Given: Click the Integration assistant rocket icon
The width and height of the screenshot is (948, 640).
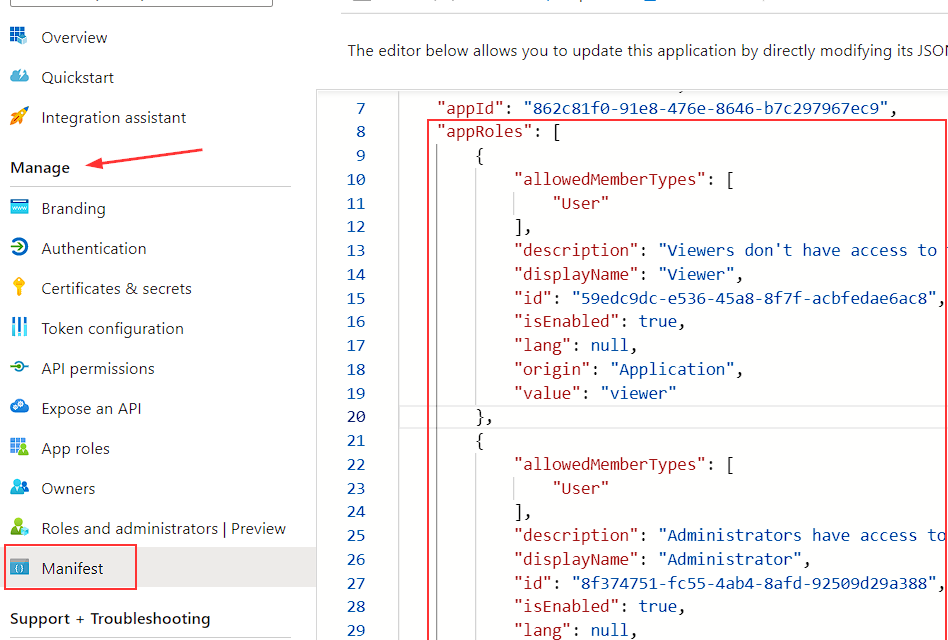Looking at the screenshot, I should pos(19,117).
